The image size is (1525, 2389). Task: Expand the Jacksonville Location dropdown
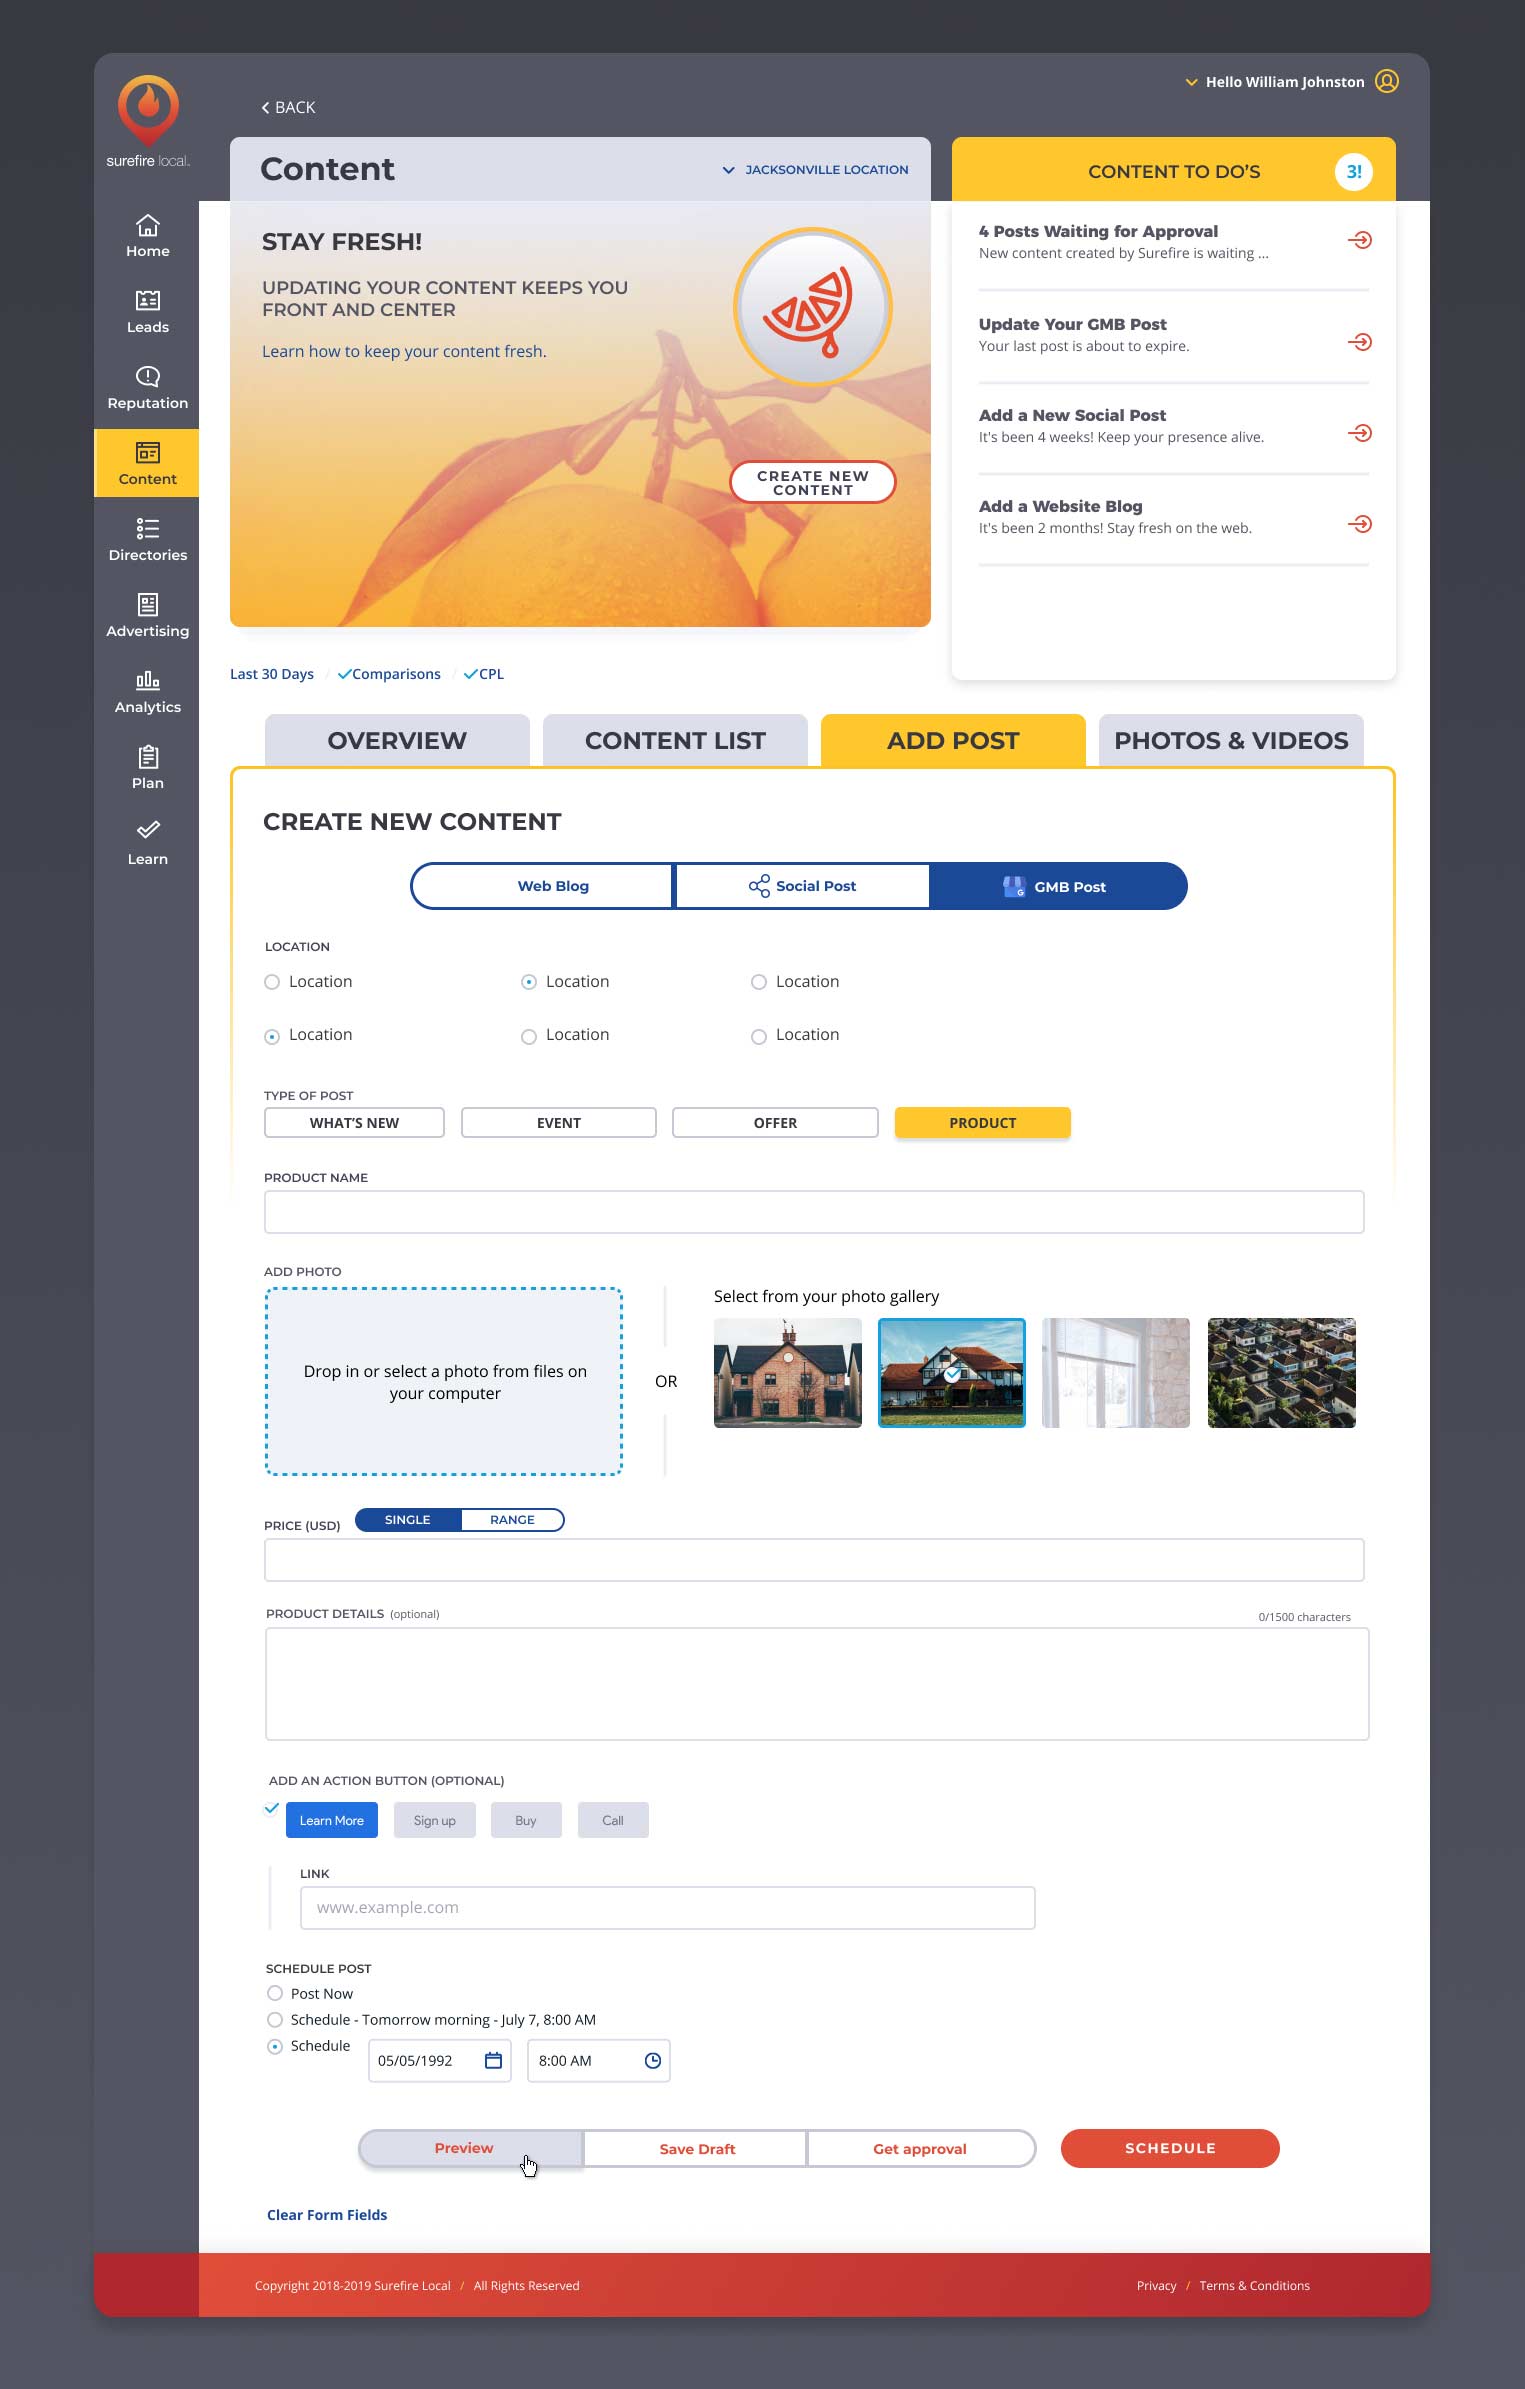[816, 170]
